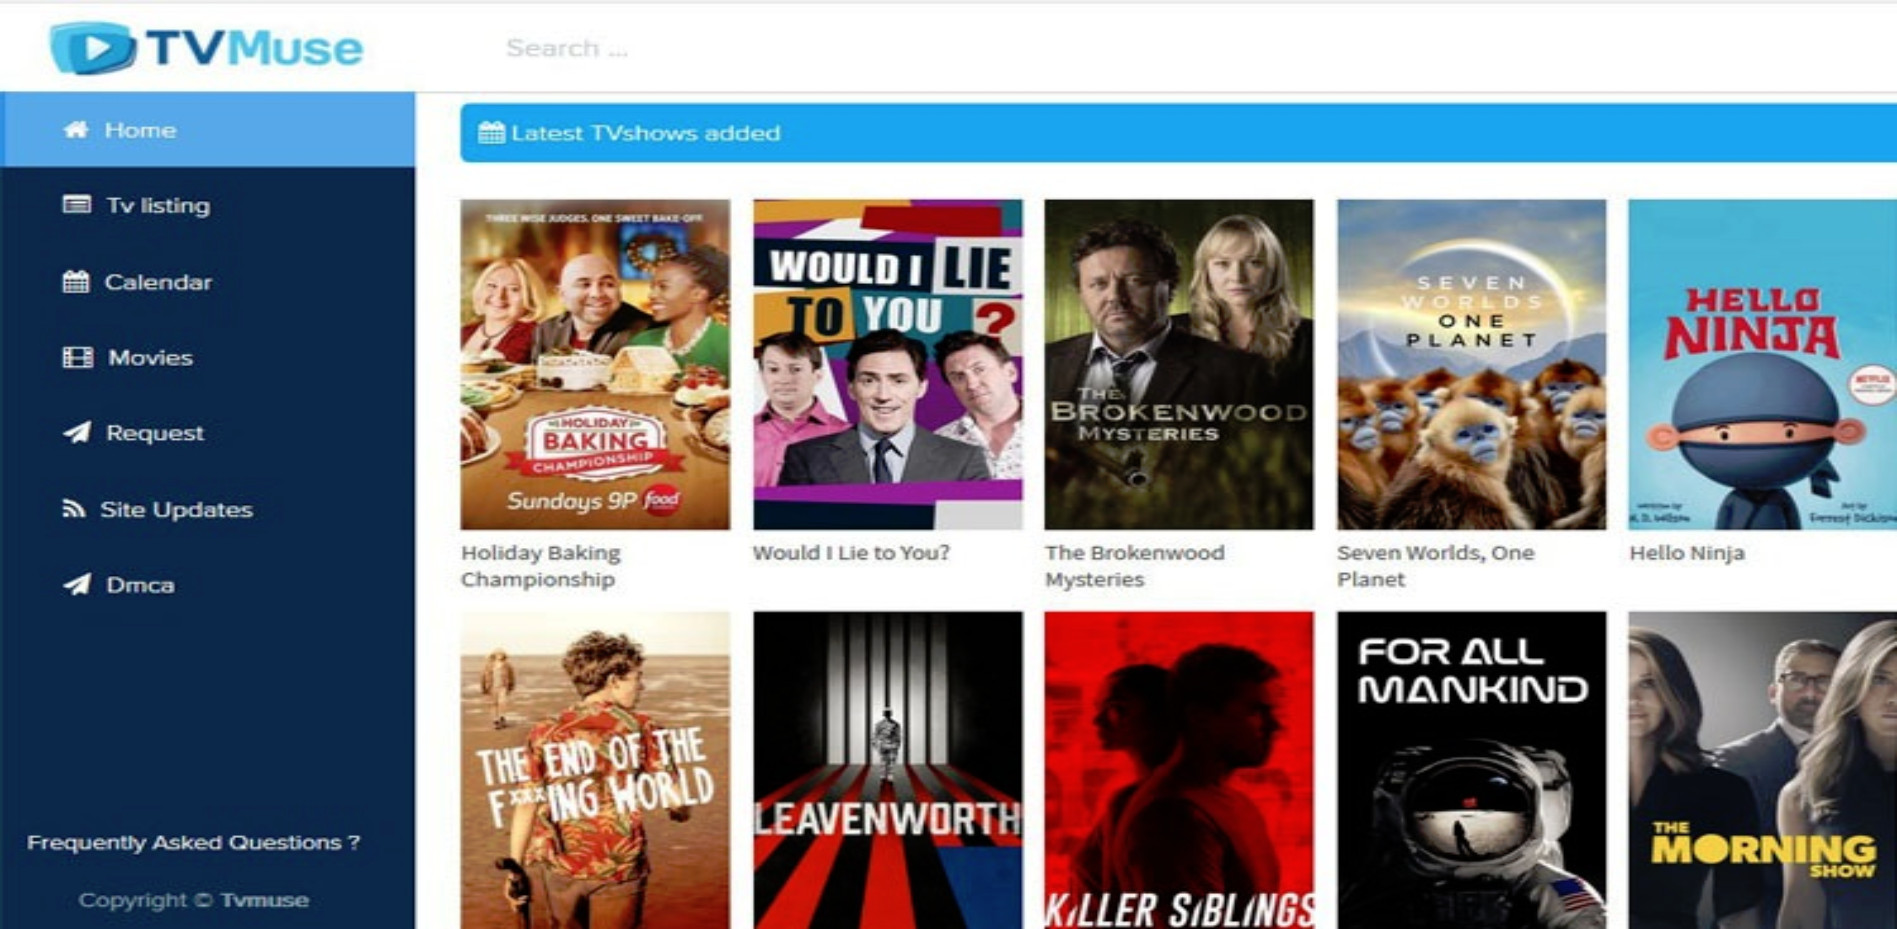Click the Home house icon in sidebar
Viewport: 1897px width, 929px height.
pyautogui.click(x=76, y=130)
